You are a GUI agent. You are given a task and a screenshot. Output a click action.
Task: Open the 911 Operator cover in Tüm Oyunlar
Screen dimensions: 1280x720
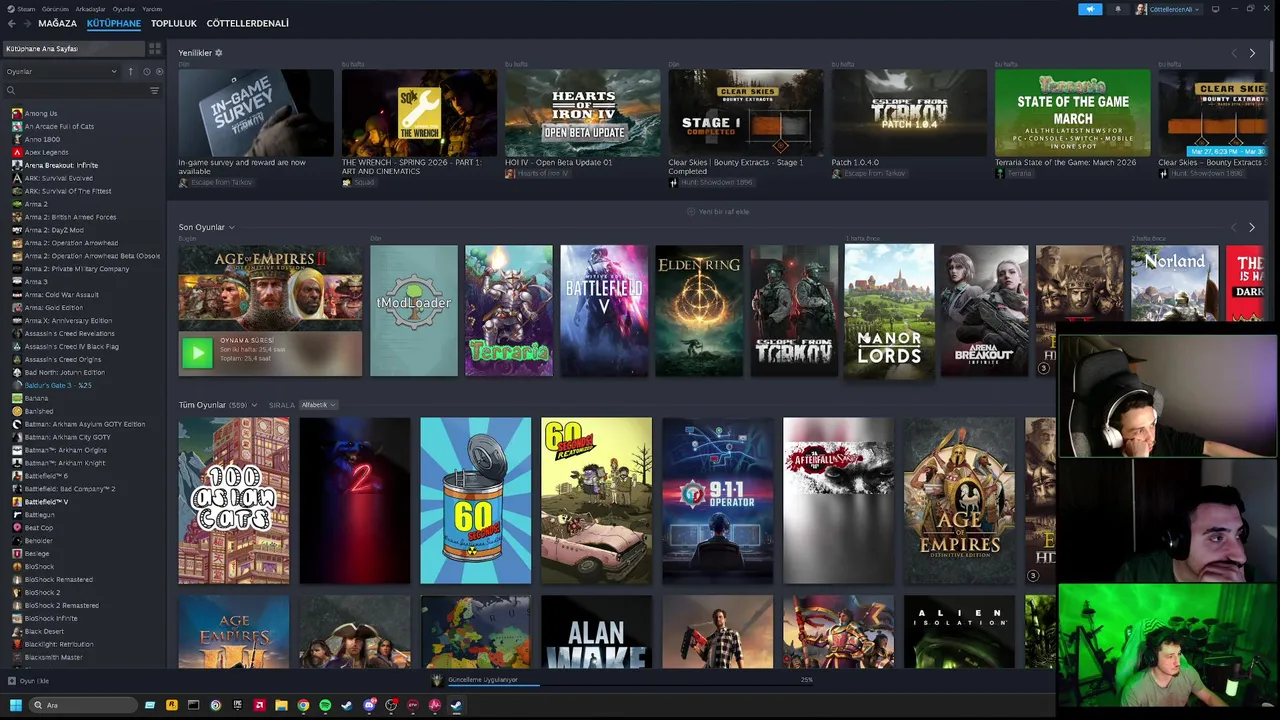(x=717, y=501)
